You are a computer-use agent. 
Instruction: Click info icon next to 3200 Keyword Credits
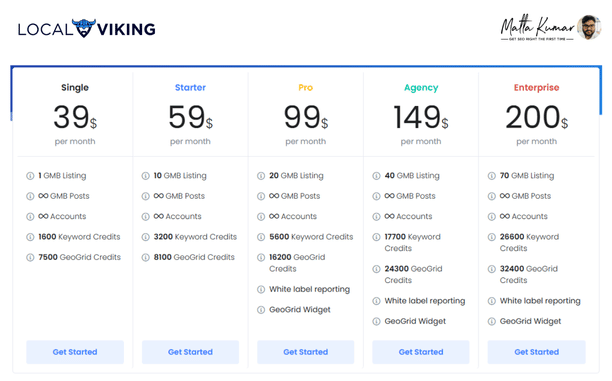pos(146,237)
